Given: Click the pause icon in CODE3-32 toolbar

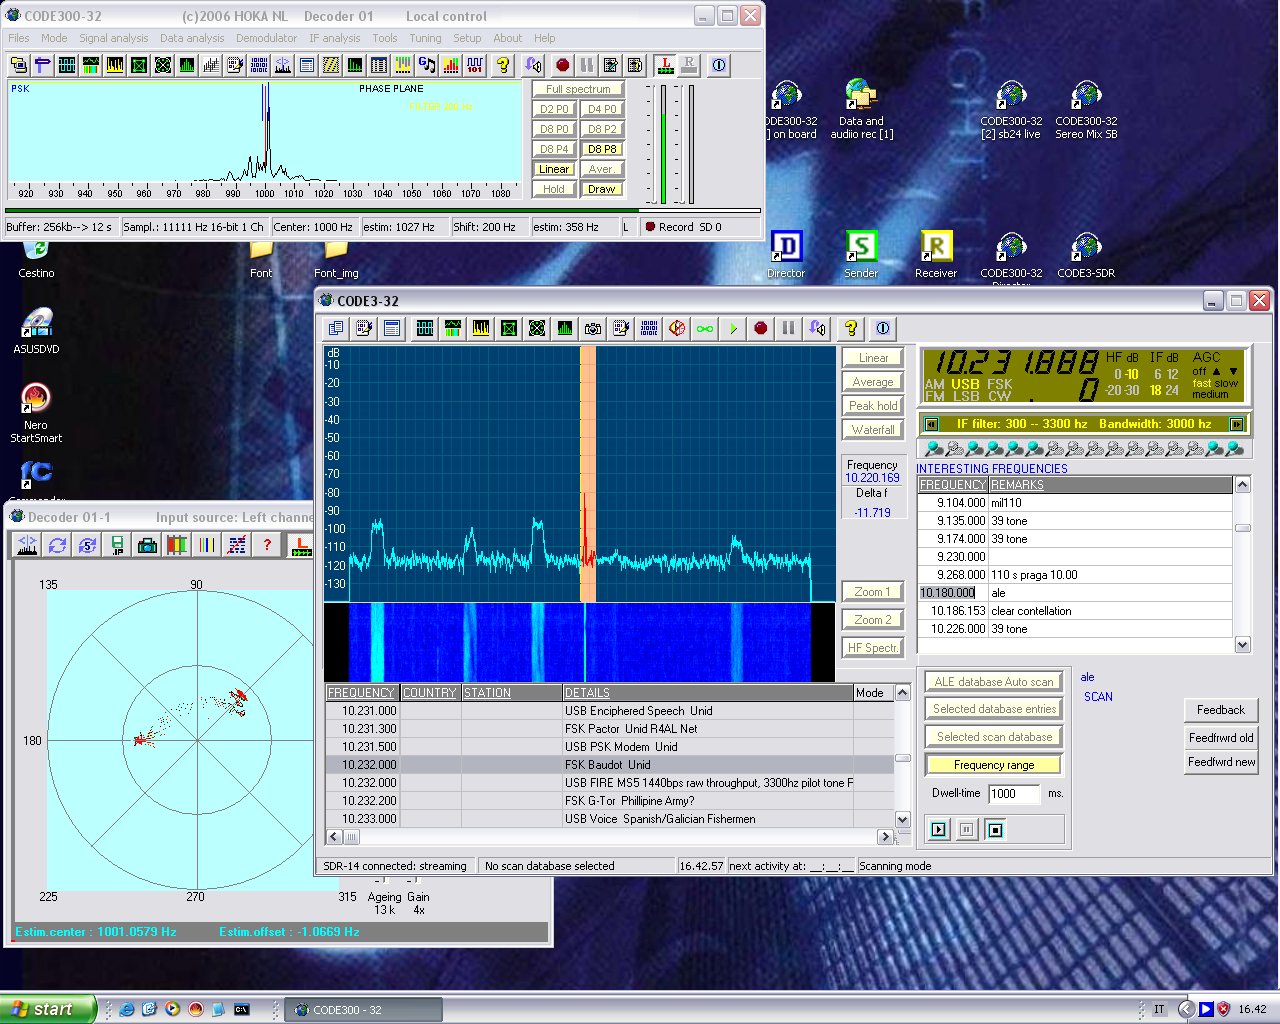Looking at the screenshot, I should 789,328.
